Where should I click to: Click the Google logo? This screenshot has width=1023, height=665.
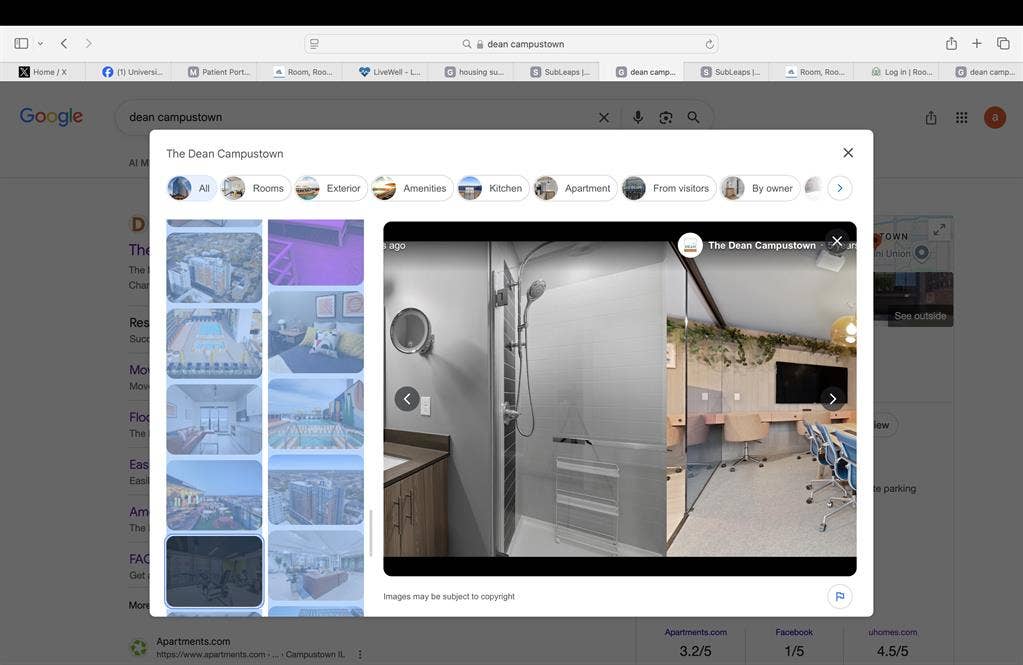pos(51,116)
